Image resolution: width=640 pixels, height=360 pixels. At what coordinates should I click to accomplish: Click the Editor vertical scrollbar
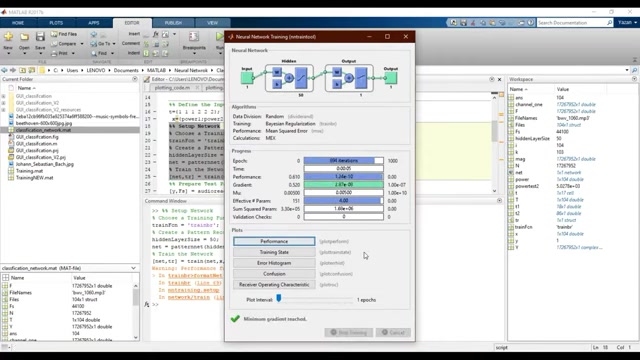(494, 143)
